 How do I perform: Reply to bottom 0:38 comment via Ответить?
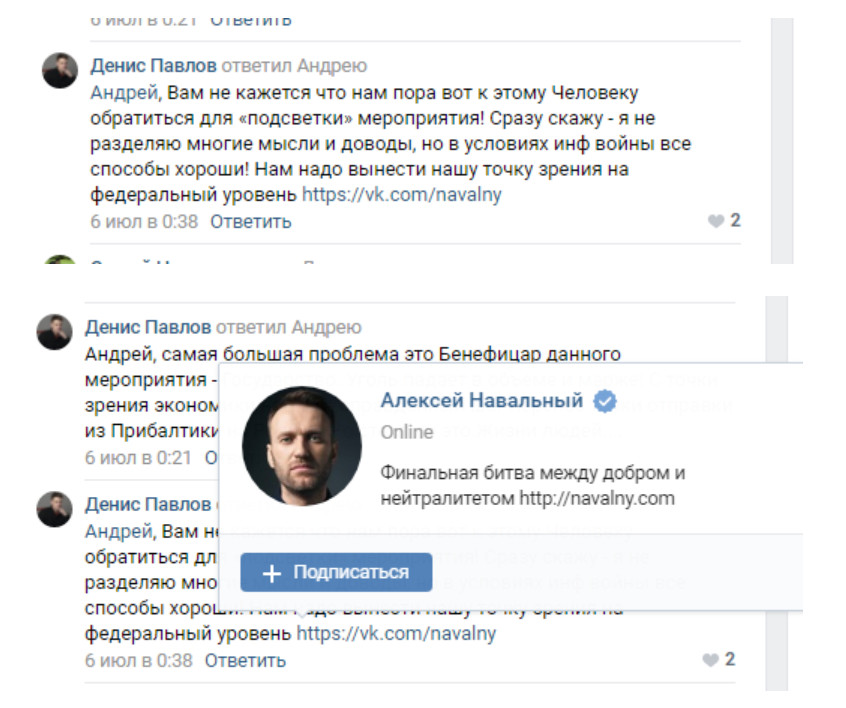(x=245, y=661)
